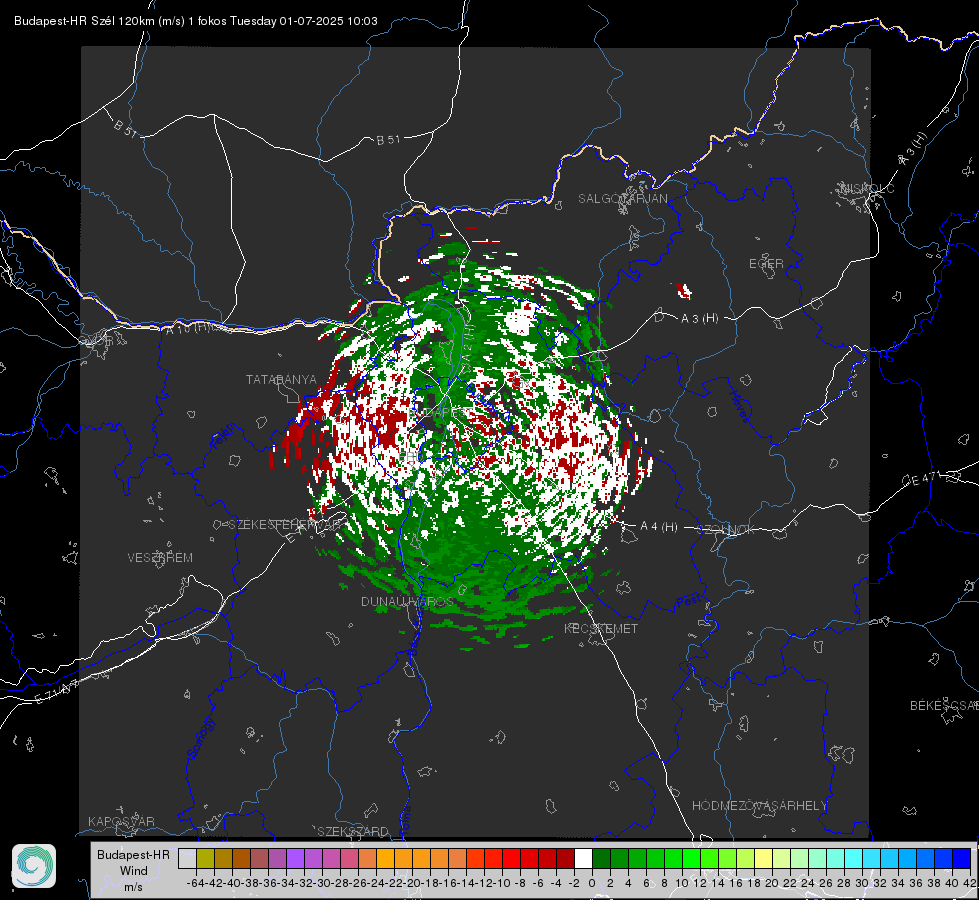Screen dimensions: 979x900
Task: Click the yellow swatch near 18 m/s
Action: click(763, 858)
